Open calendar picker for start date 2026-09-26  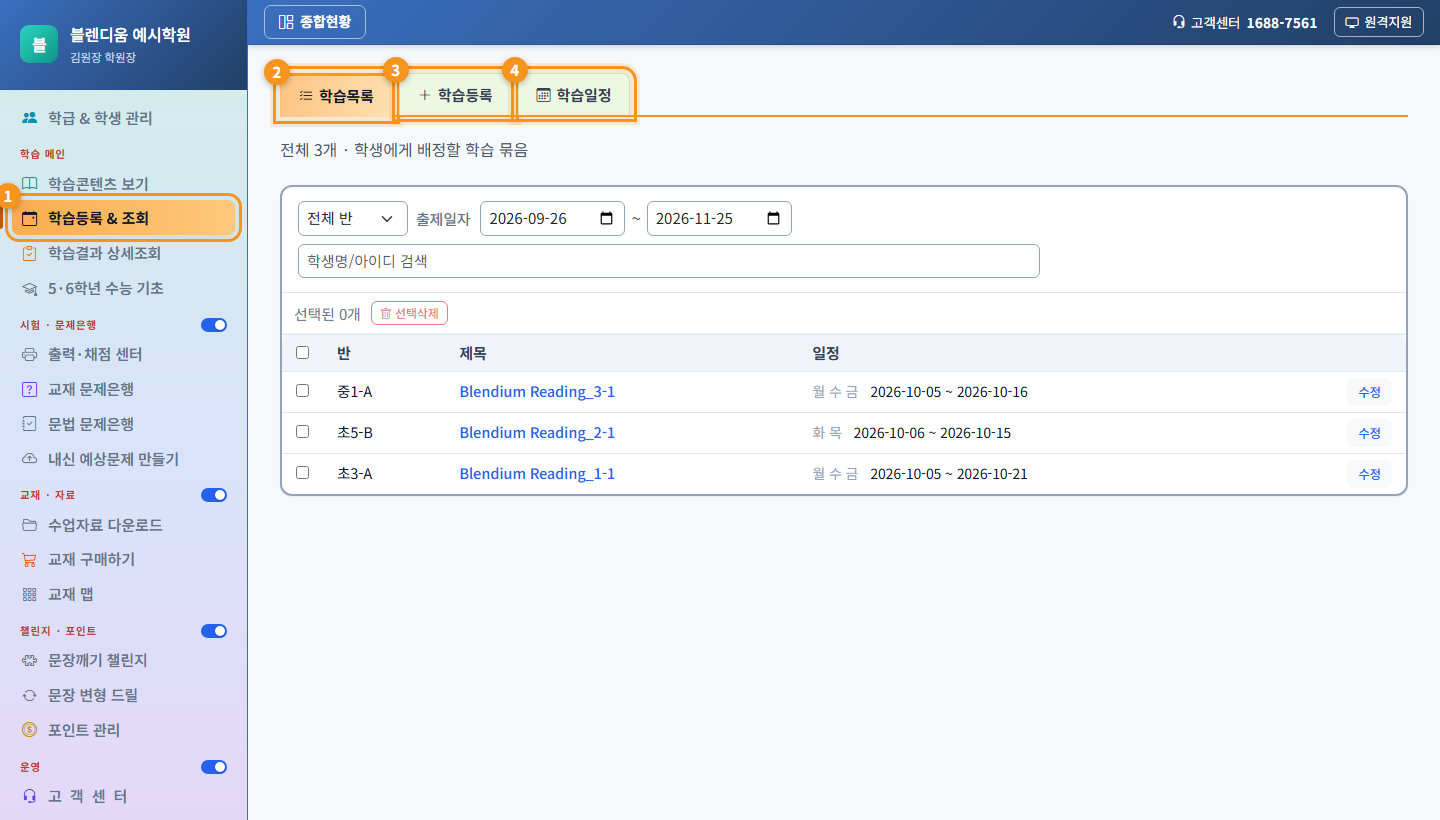click(606, 219)
